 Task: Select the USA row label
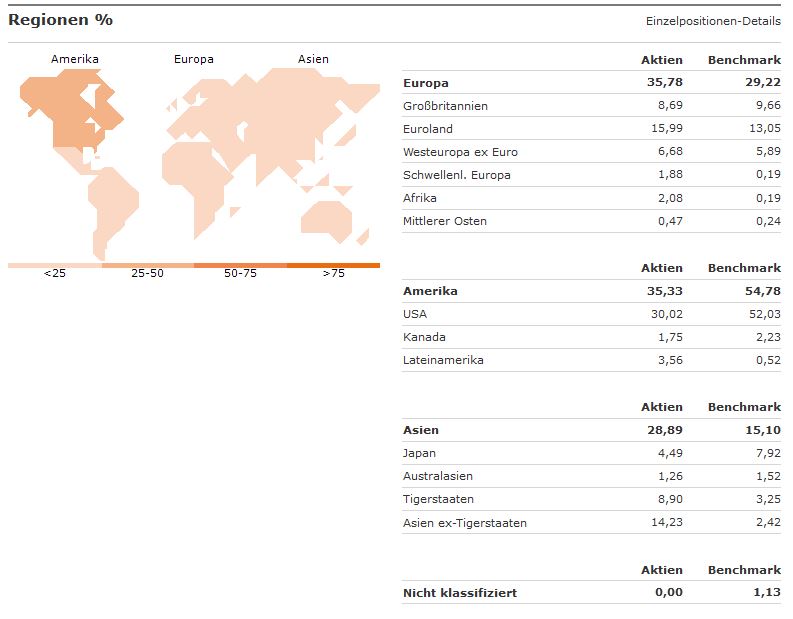(414, 314)
